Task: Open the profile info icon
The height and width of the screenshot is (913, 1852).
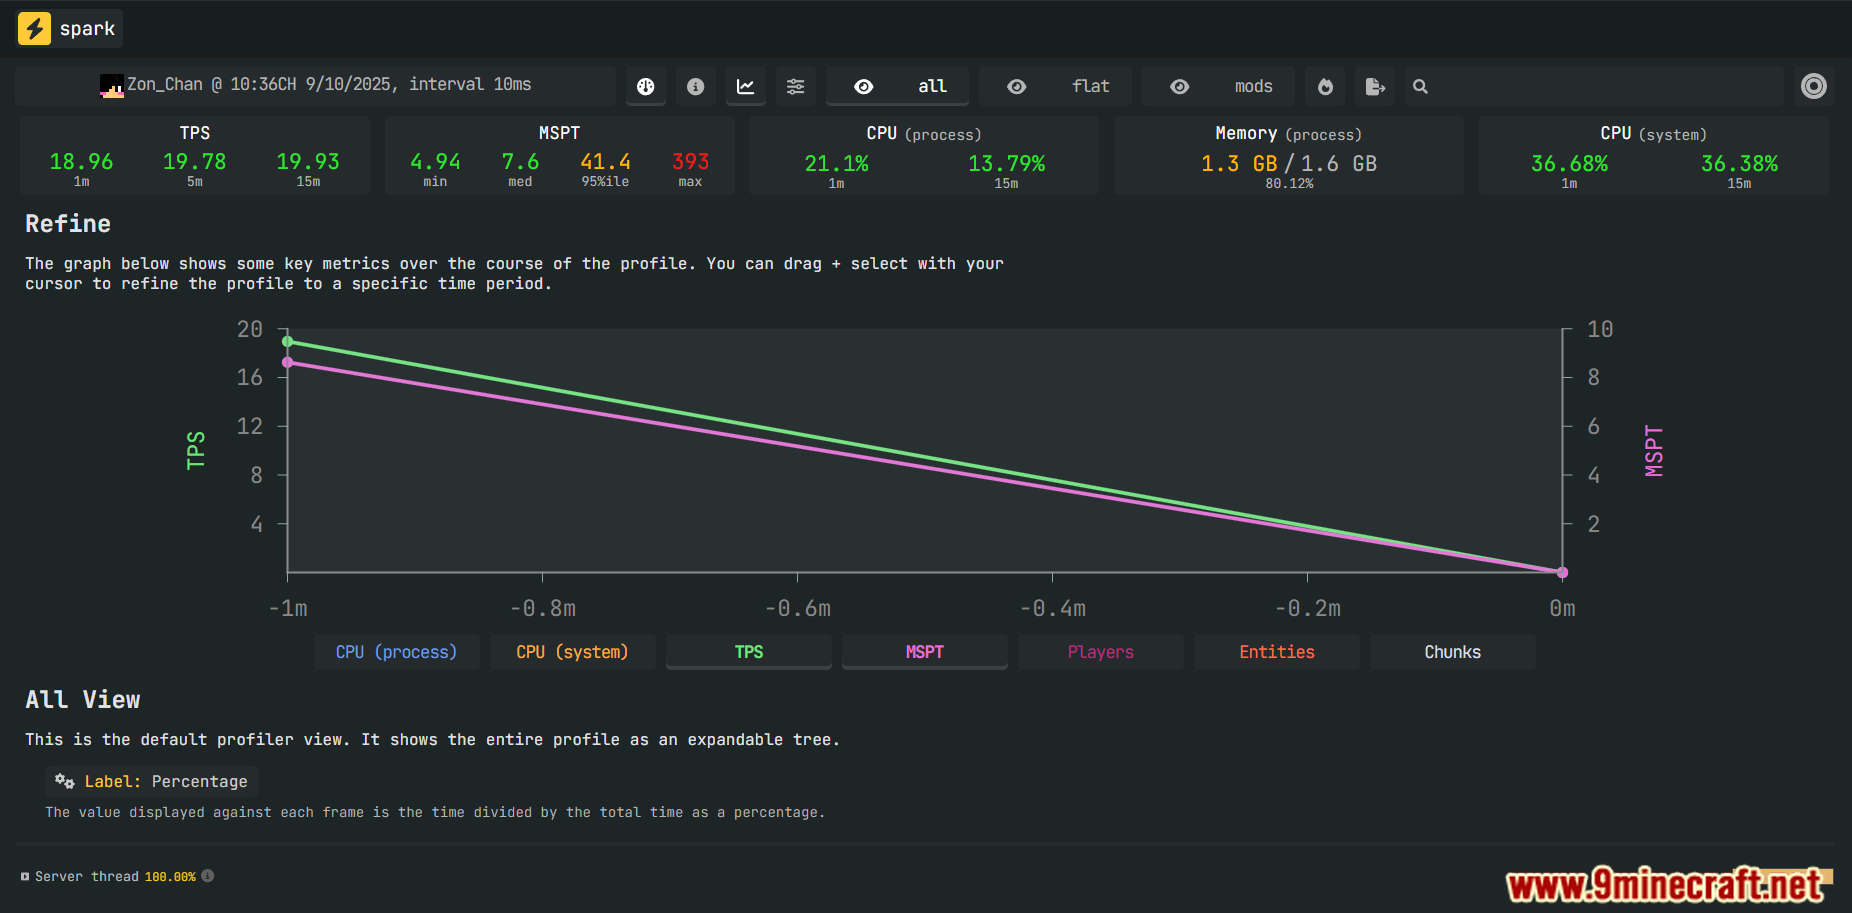Action: (696, 87)
